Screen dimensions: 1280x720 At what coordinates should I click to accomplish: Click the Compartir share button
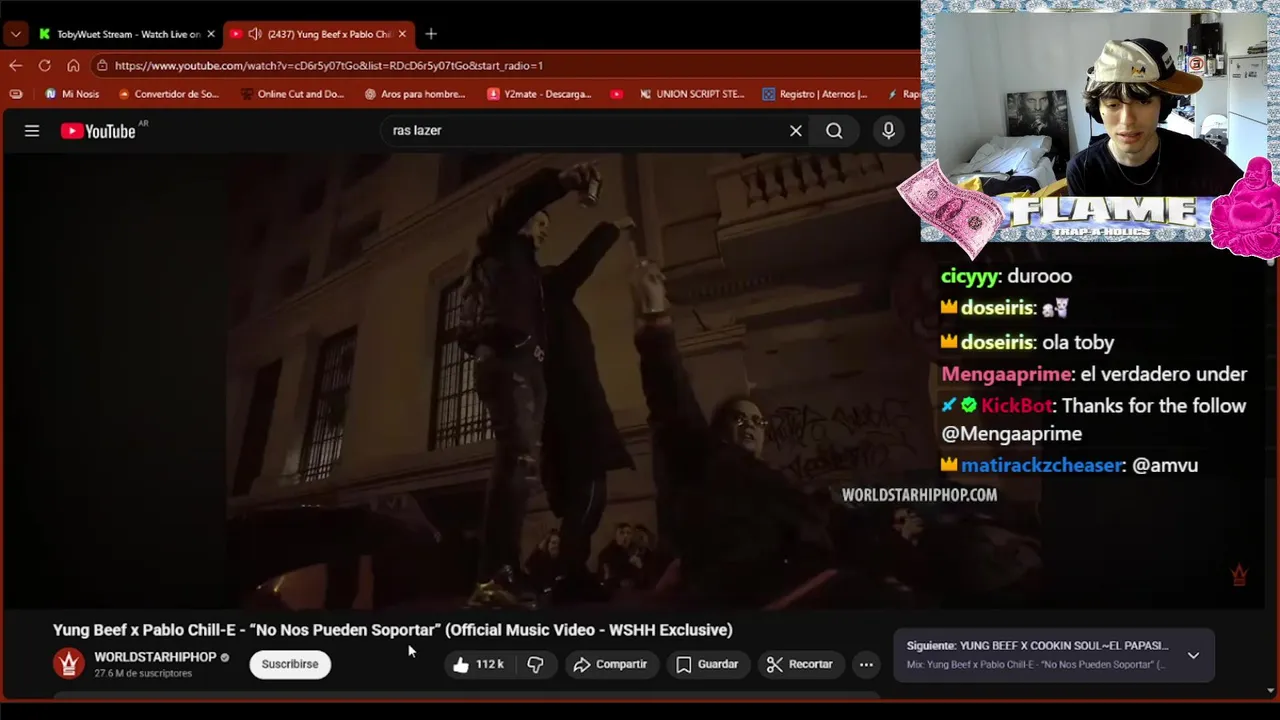coord(610,664)
